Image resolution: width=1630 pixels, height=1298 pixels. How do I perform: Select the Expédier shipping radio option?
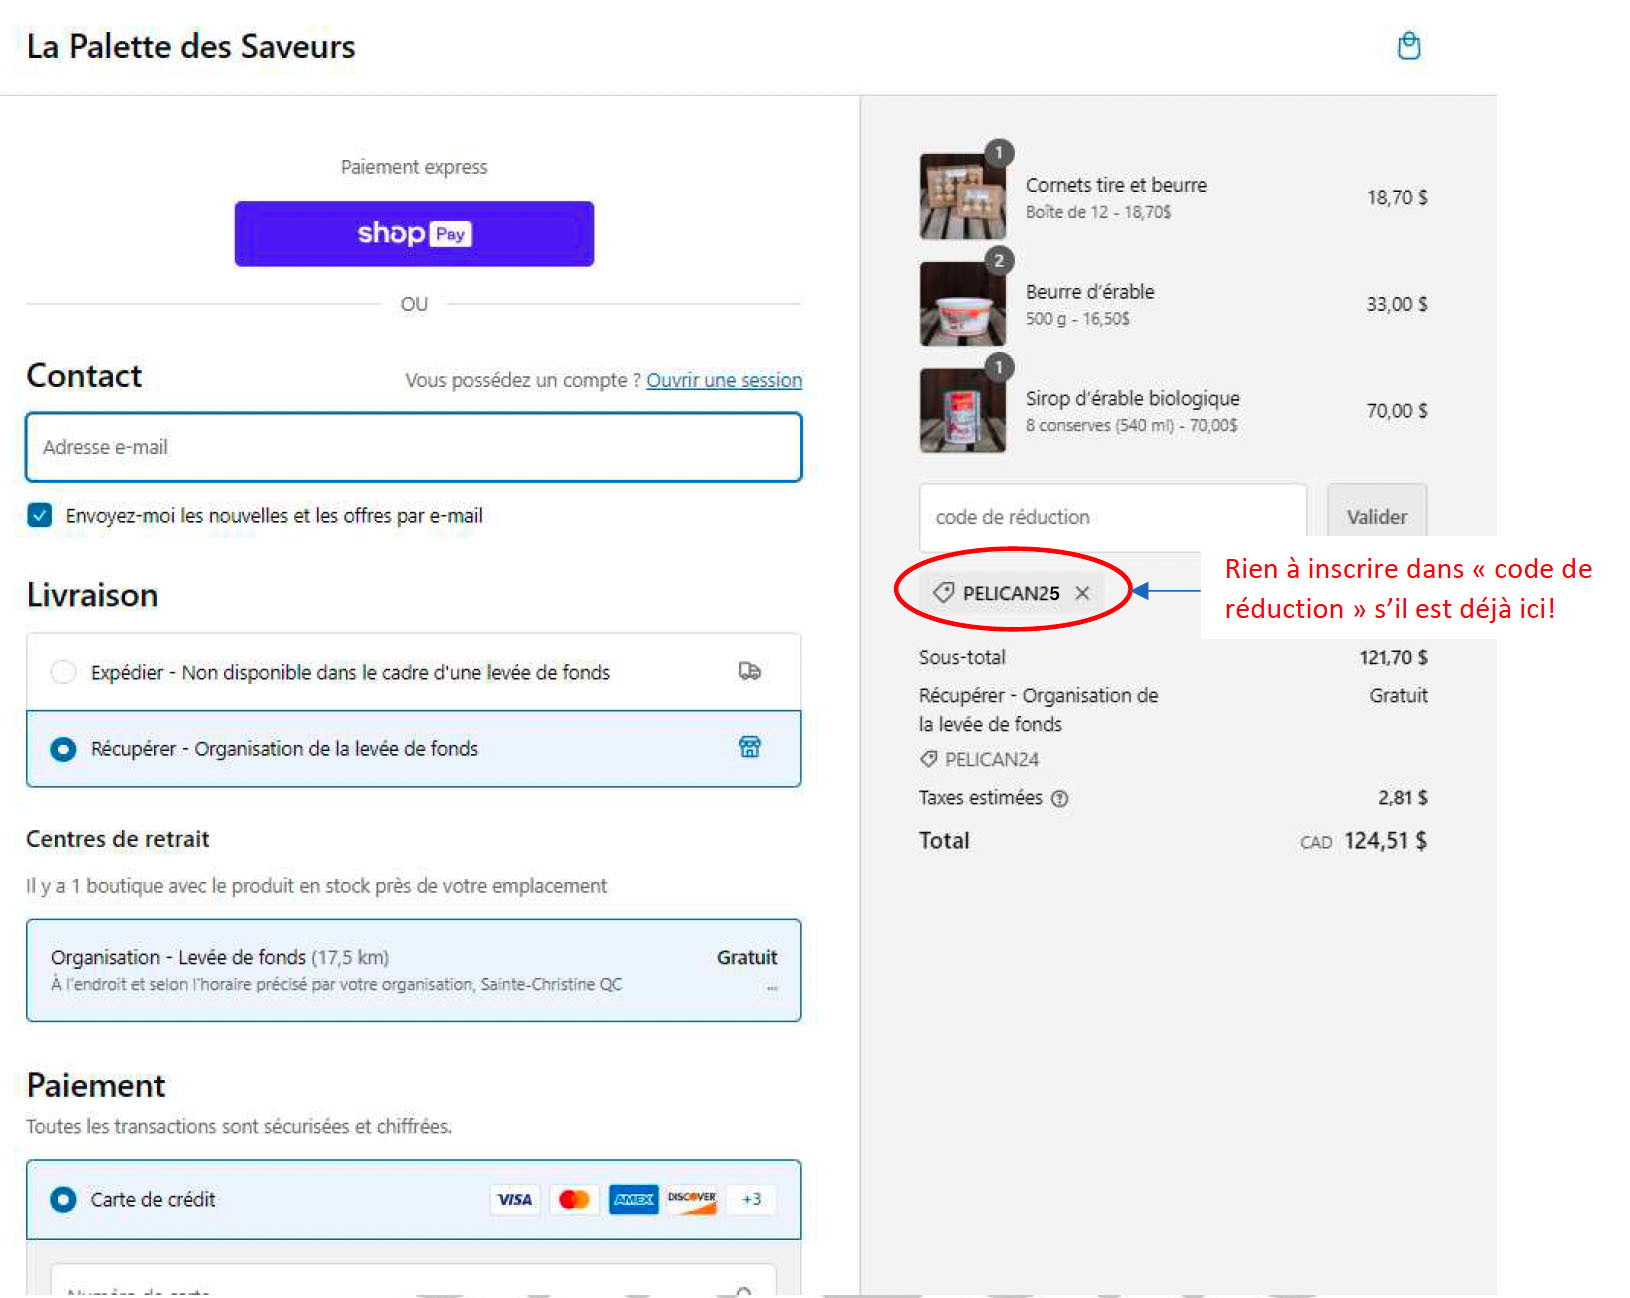63,672
